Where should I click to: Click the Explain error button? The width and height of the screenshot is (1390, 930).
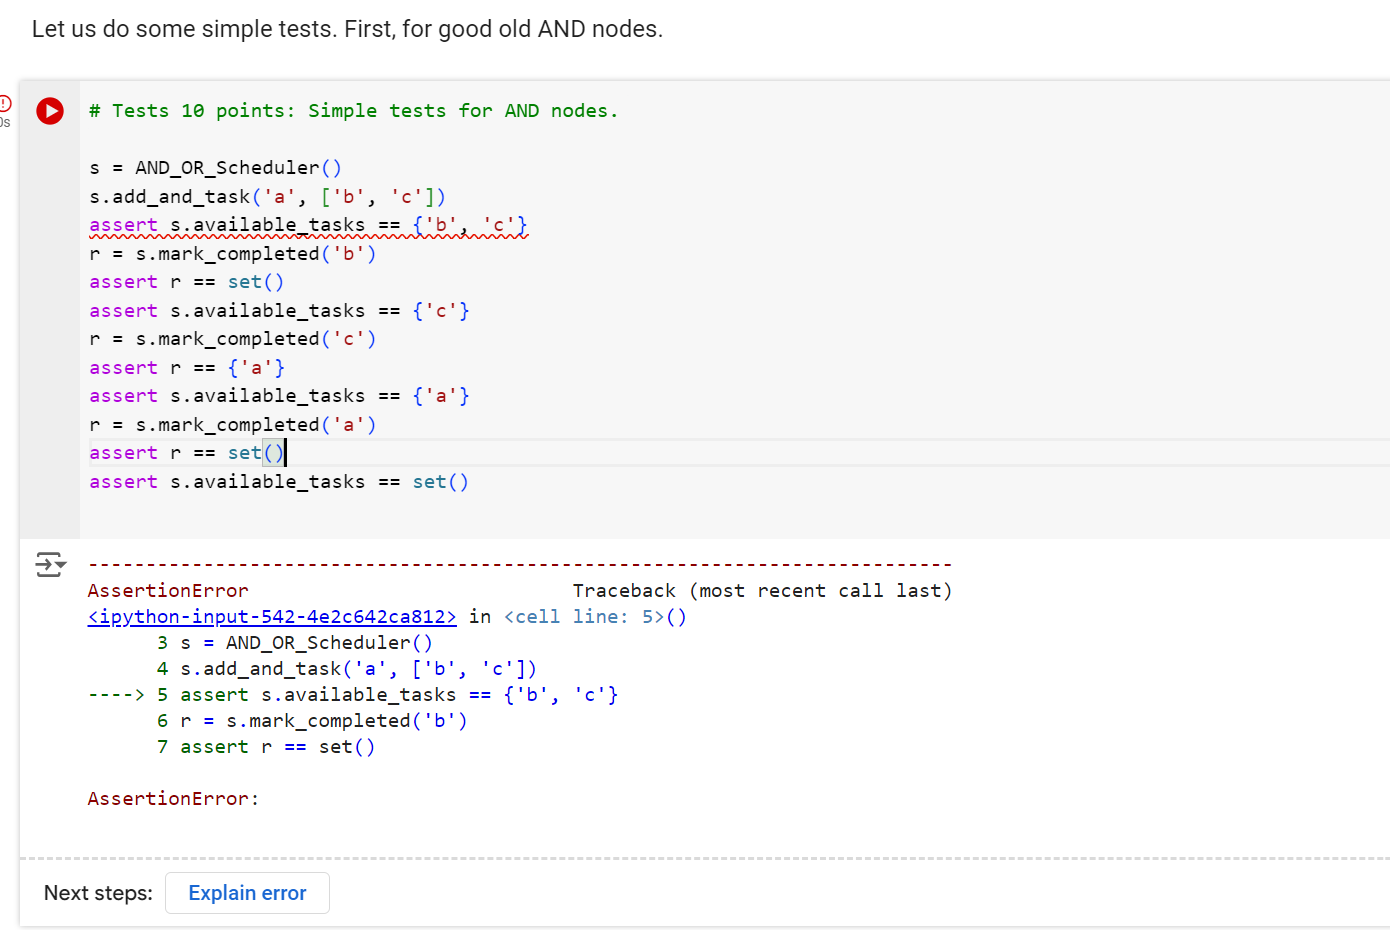pos(247,893)
